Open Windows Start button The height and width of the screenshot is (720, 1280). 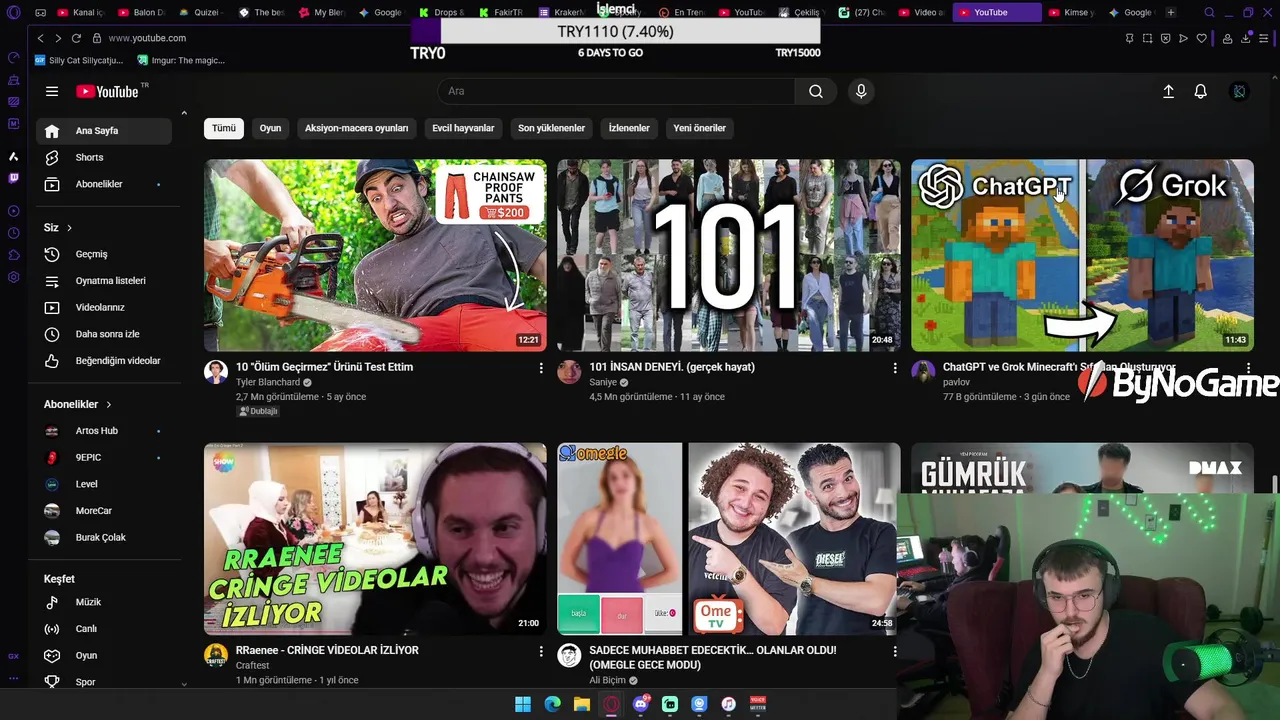click(523, 704)
